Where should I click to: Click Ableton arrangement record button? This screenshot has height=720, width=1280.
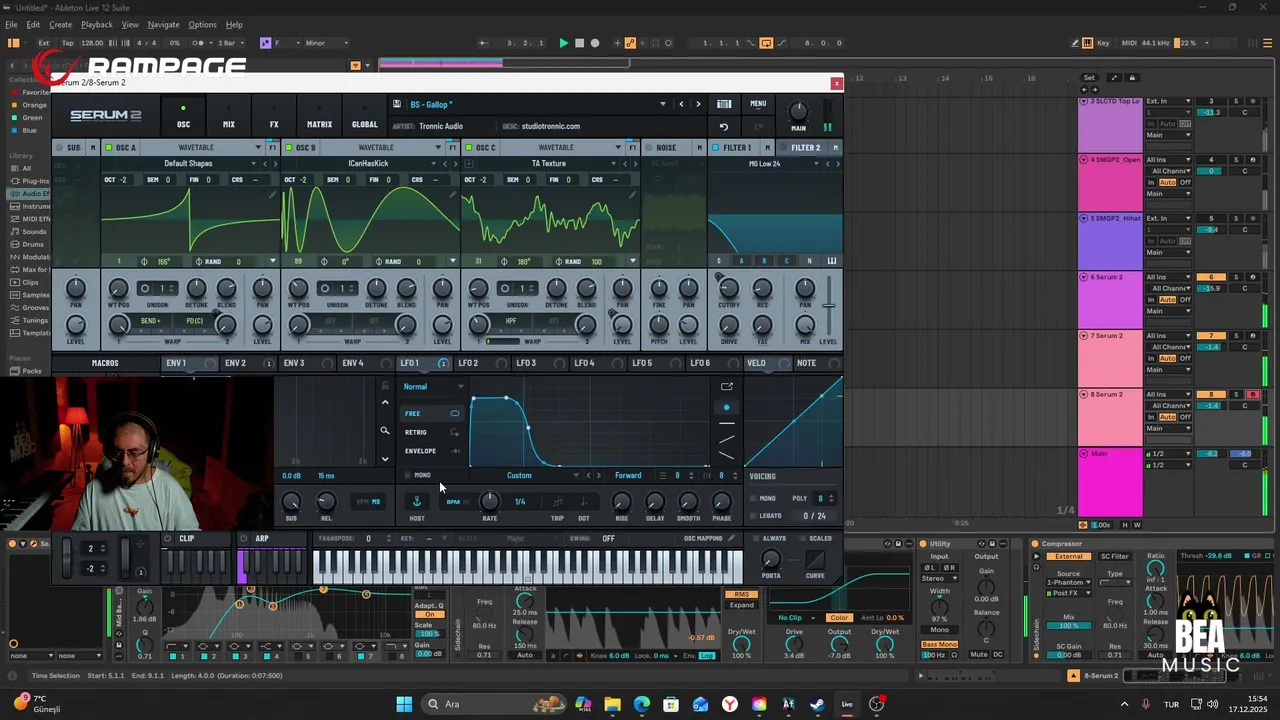[x=595, y=43]
